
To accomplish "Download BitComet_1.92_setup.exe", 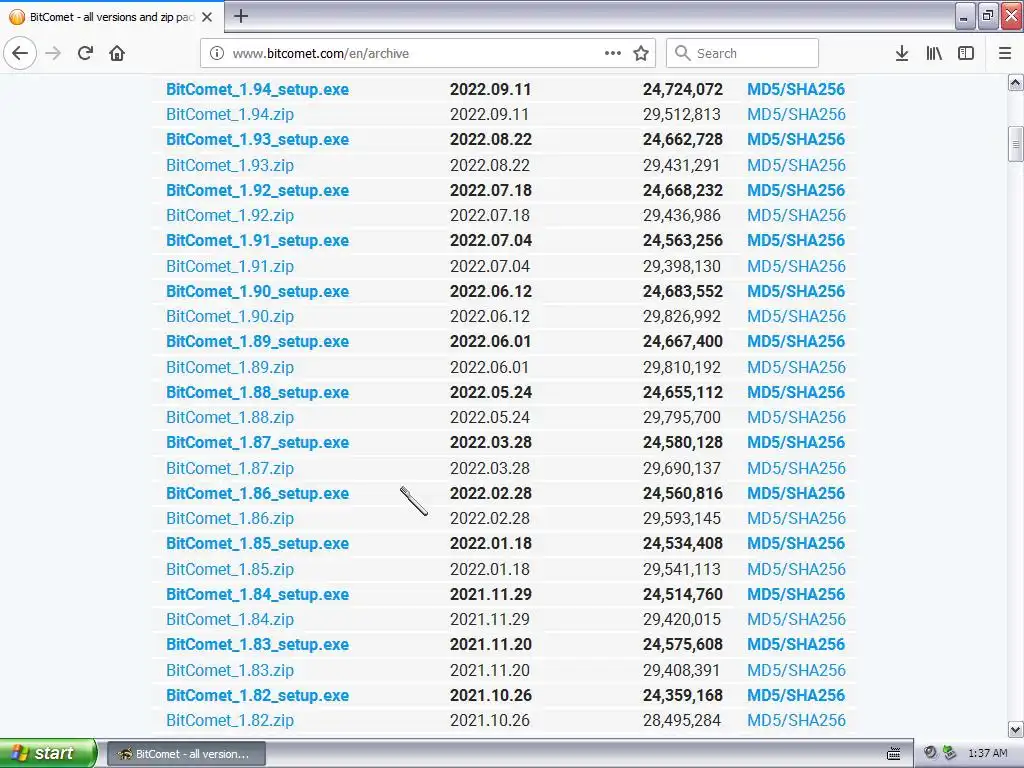I will pos(257,191).
